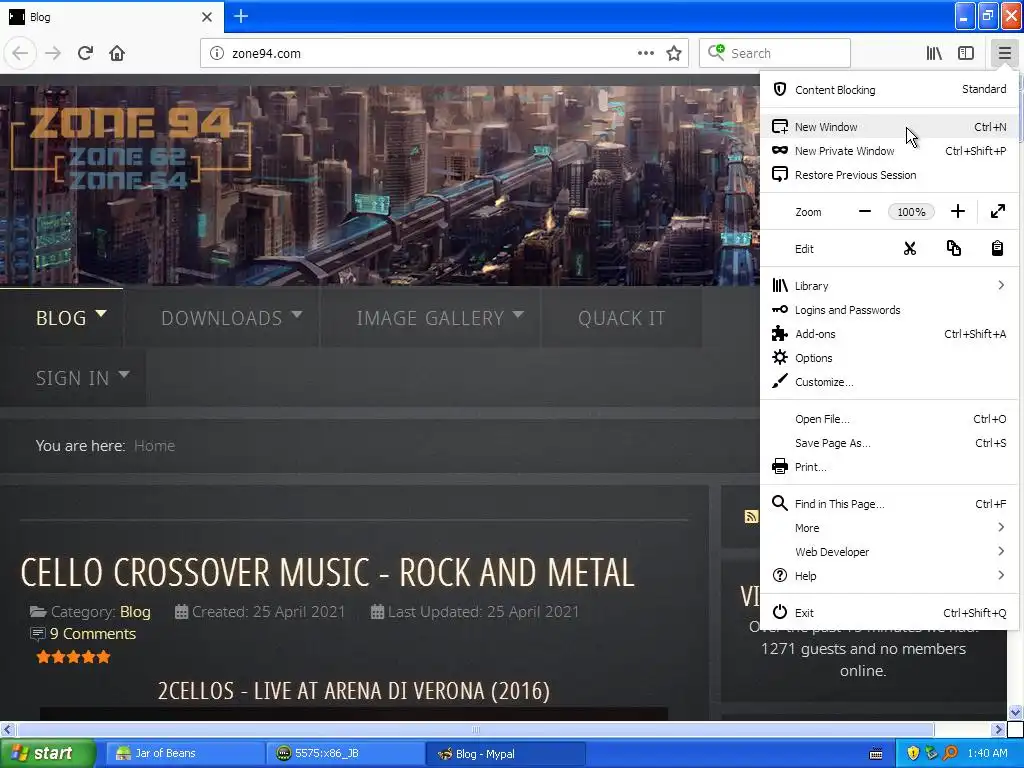Reload the current page

pyautogui.click(x=85, y=53)
